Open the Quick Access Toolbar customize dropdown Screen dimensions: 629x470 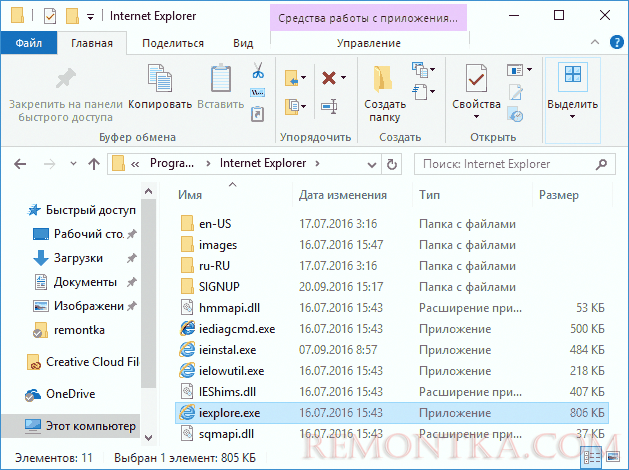pyautogui.click(x=91, y=17)
